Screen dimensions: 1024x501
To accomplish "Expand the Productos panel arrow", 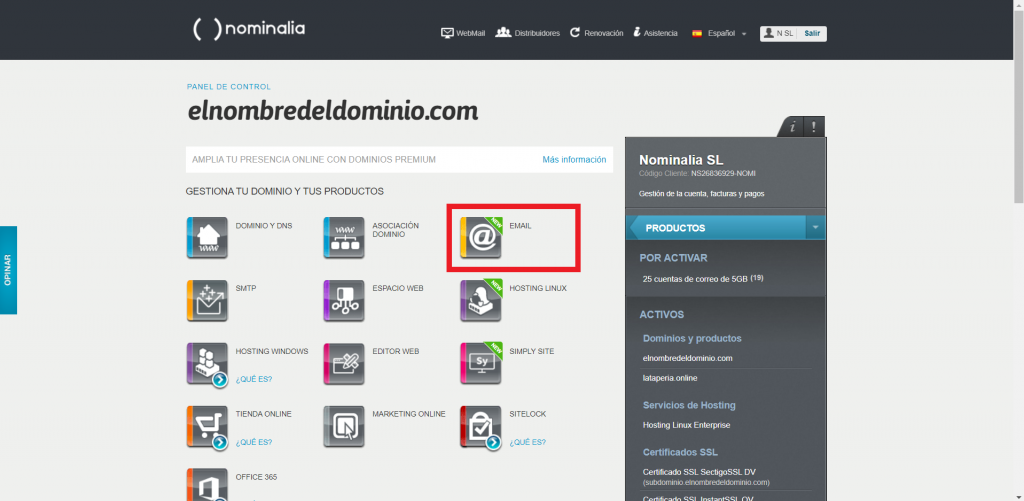I will click(x=816, y=228).
